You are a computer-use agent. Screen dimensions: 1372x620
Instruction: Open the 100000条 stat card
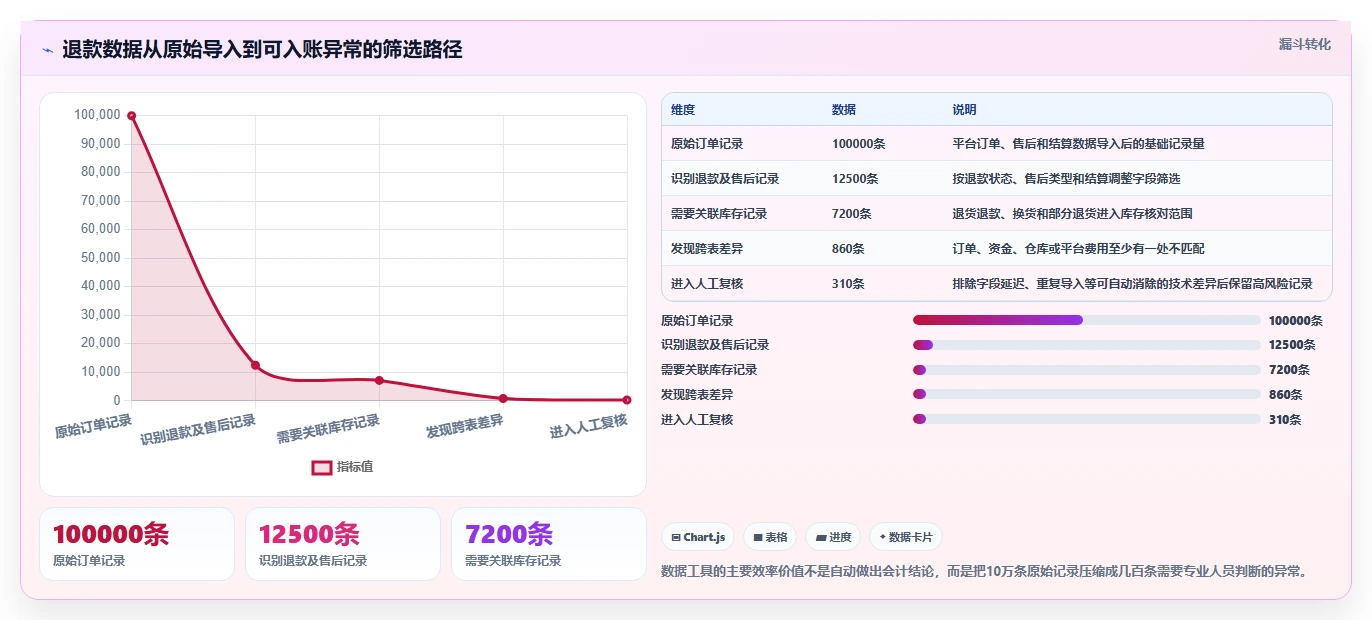tap(137, 544)
